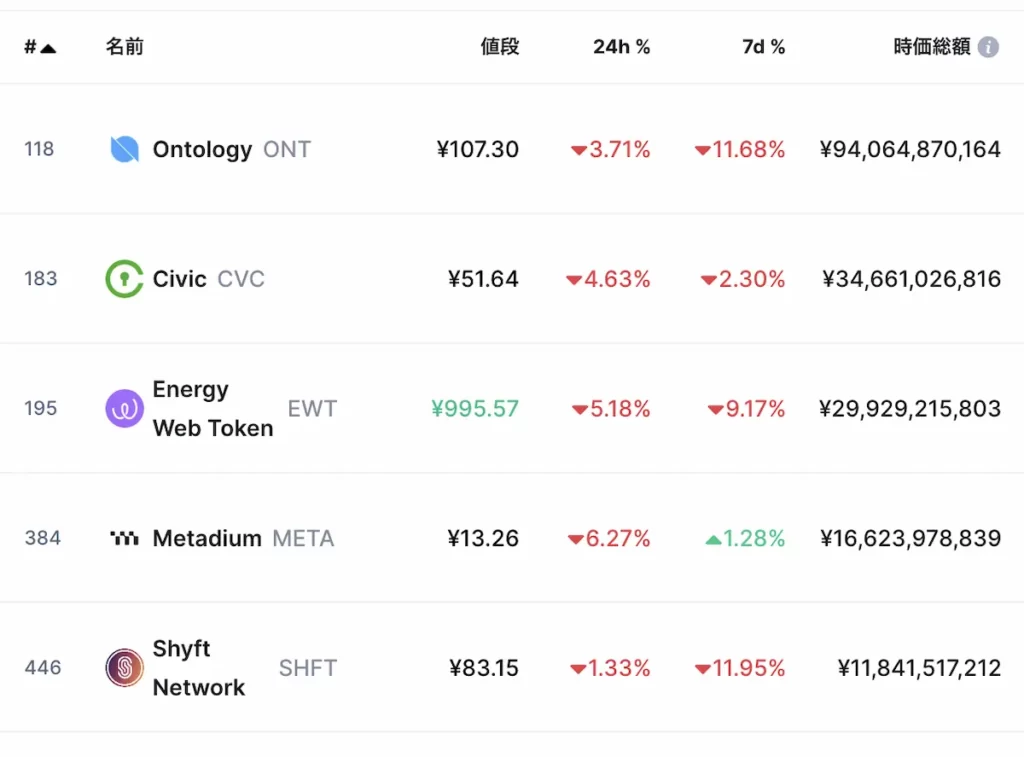
Task: Click the purple Energy Web Token logo
Action: point(124,409)
